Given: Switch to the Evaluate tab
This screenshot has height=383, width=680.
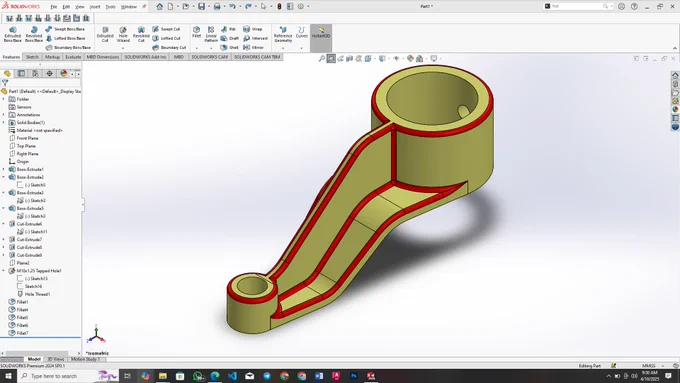Looking at the screenshot, I should [73, 57].
